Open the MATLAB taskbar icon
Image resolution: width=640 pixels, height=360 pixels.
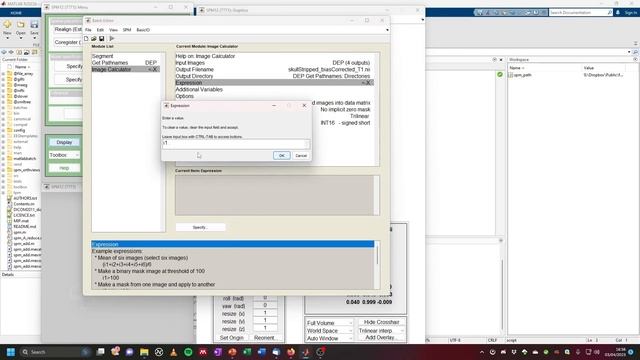[306, 352]
